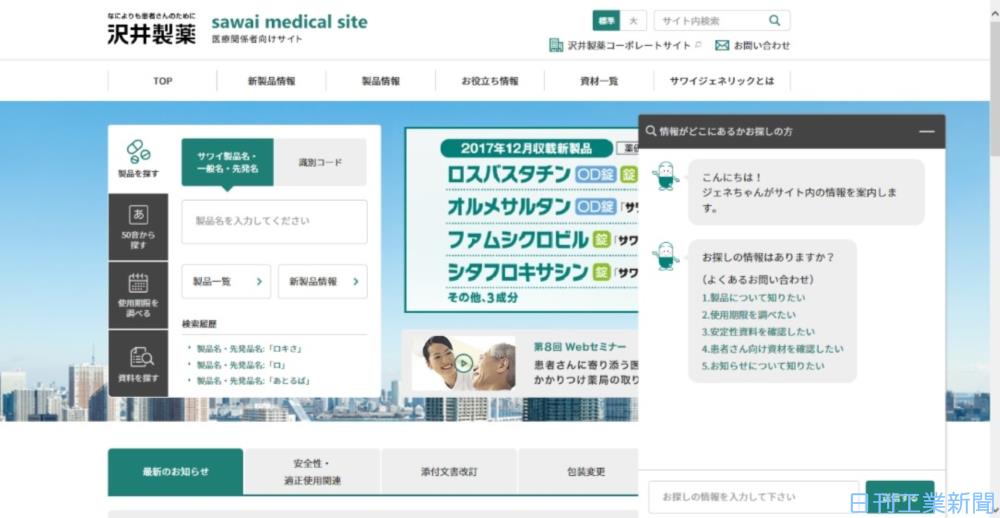
Task: Select the 使用期限を調べる calendar icon
Action: tap(138, 283)
